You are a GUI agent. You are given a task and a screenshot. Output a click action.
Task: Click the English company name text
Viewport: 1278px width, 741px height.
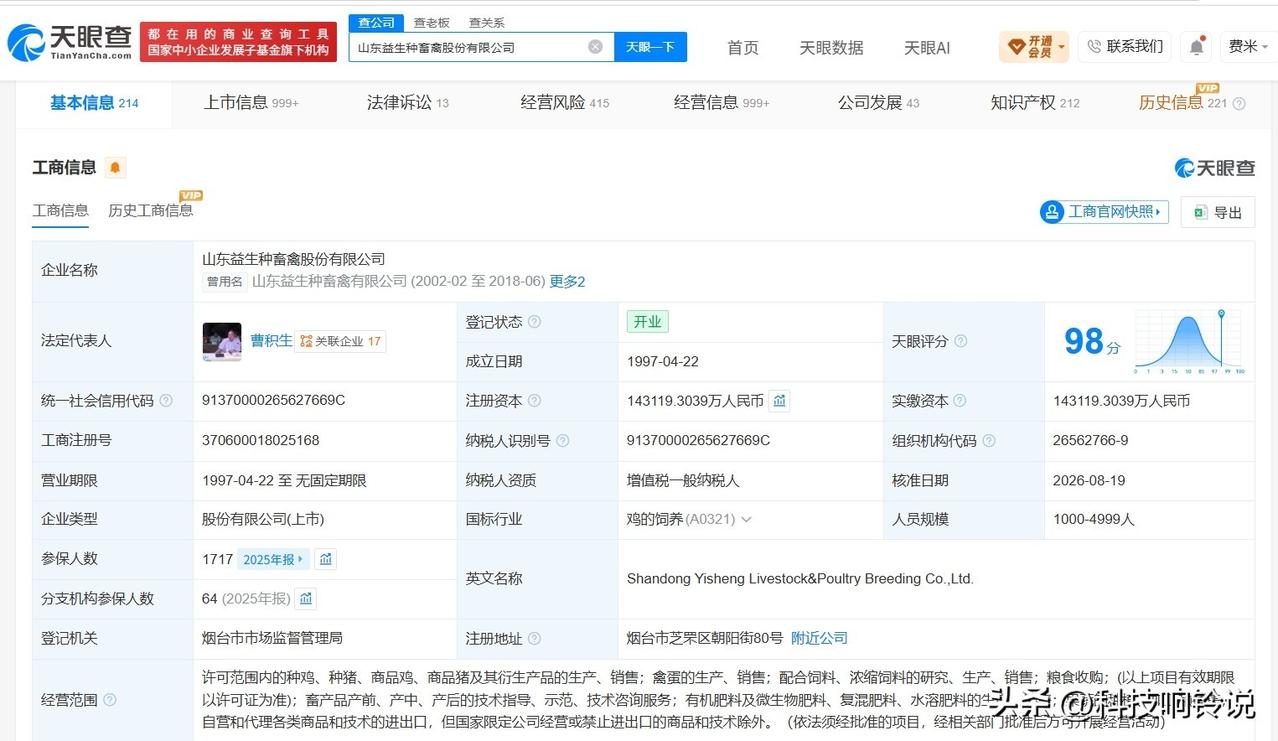800,579
